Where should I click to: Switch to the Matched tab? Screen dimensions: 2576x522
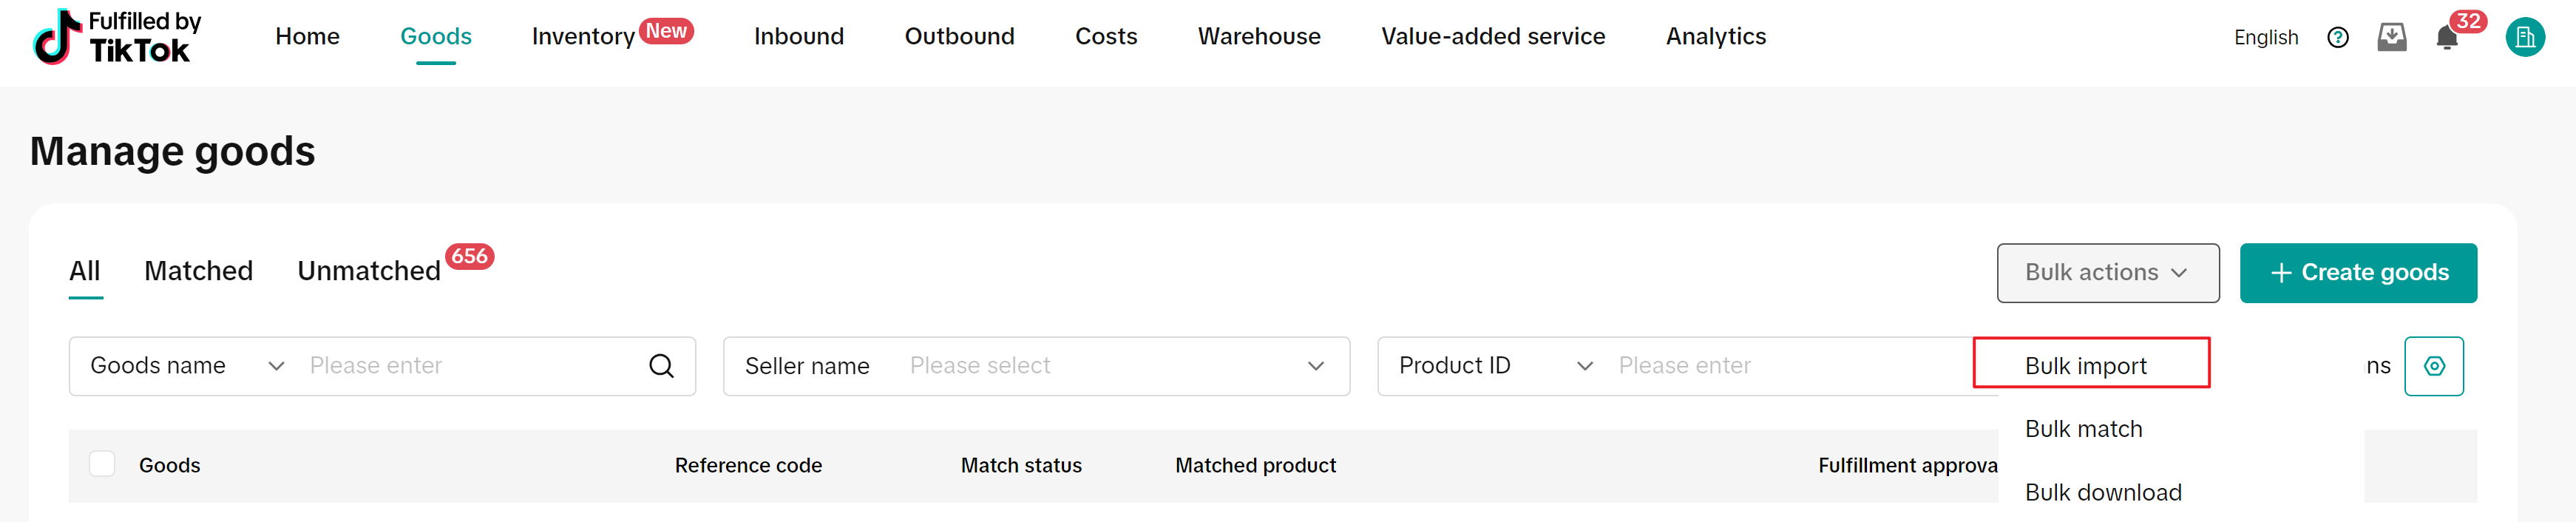[198, 271]
